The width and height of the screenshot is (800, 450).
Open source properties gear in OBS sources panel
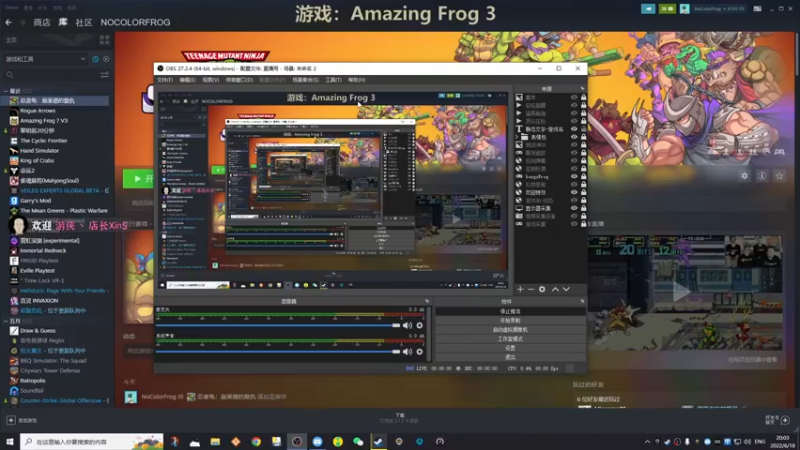pyautogui.click(x=542, y=289)
